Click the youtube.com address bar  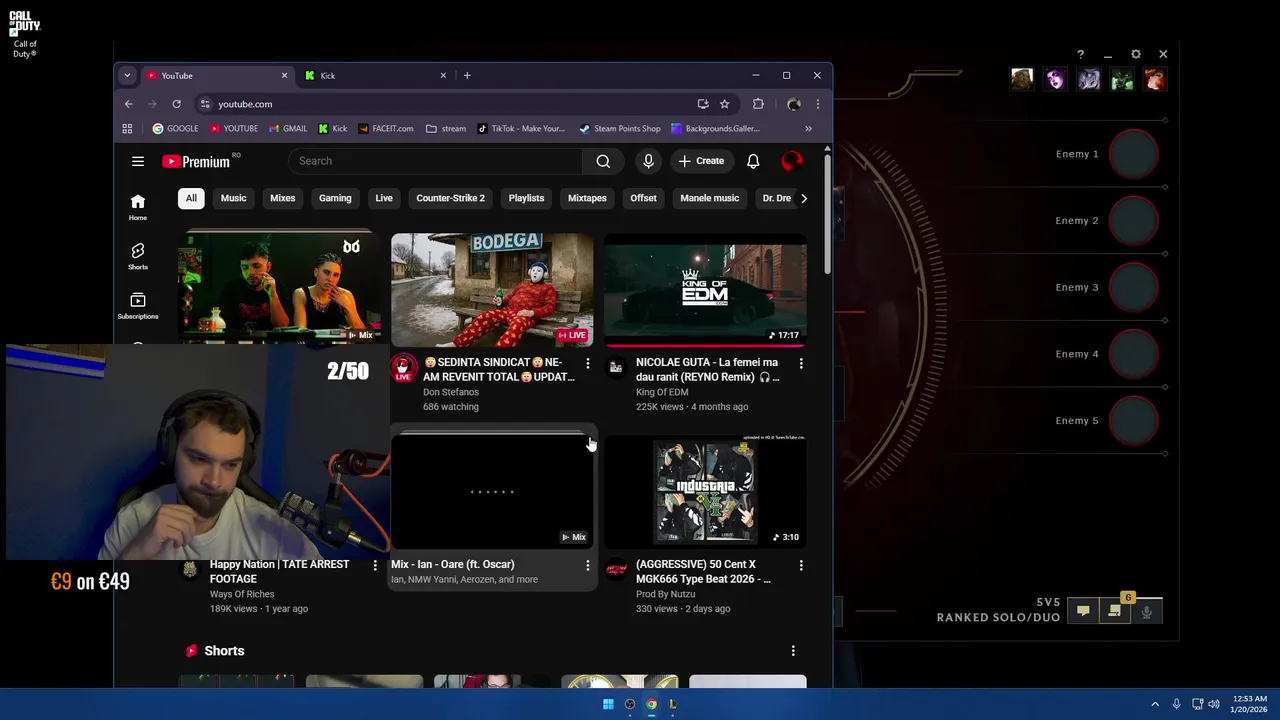(450, 104)
